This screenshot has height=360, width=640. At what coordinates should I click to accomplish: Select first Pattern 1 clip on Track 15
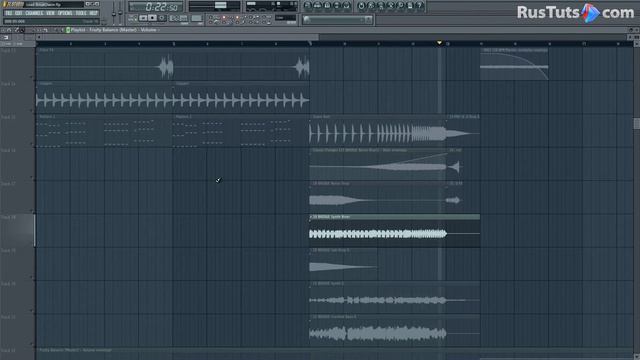coord(105,131)
